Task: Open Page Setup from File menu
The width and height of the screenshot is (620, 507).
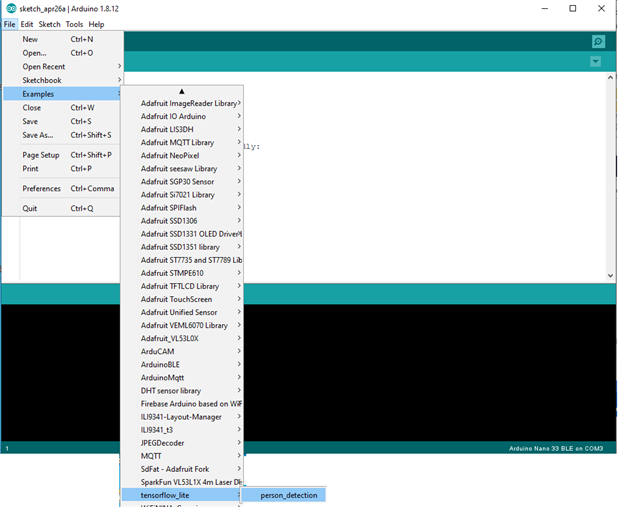Action: tap(62, 155)
